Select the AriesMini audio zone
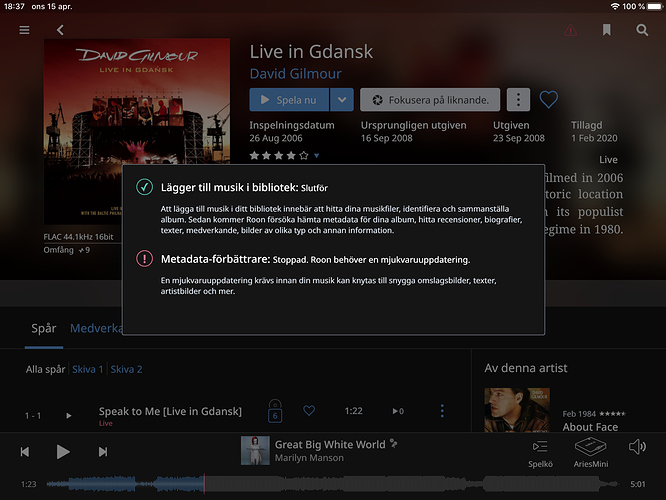 pyautogui.click(x=590, y=453)
